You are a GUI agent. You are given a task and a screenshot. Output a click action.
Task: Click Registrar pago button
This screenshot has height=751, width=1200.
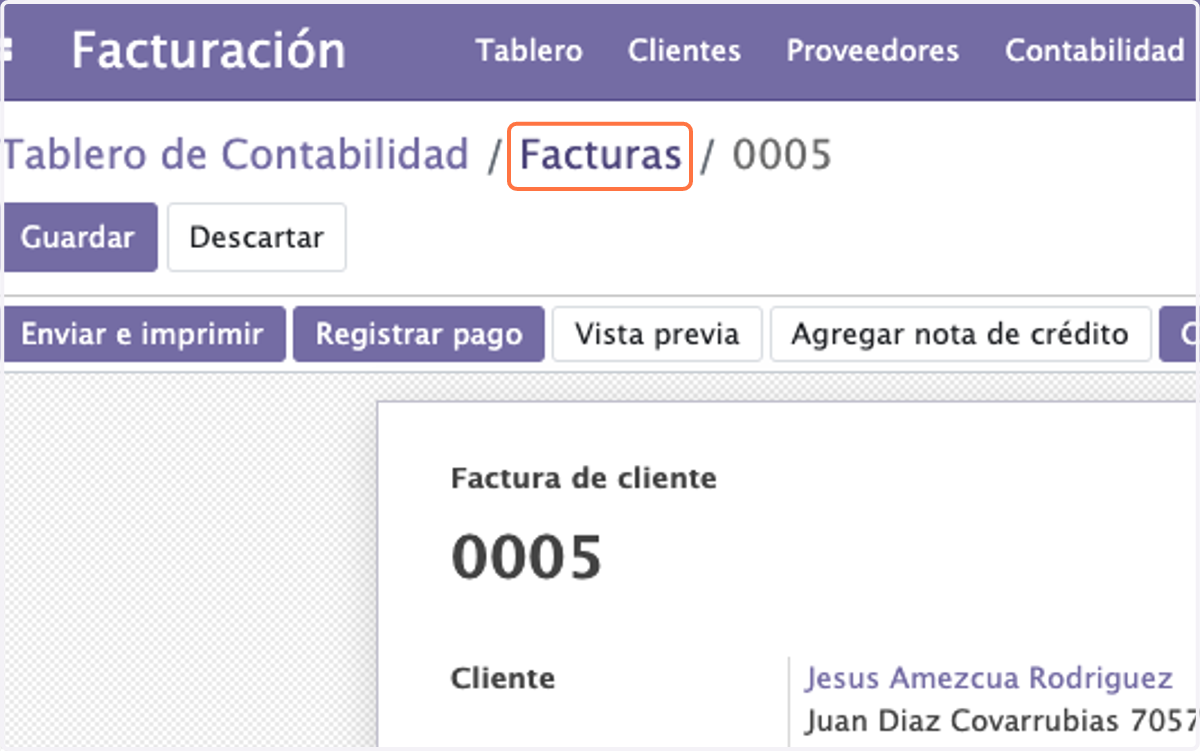(419, 334)
